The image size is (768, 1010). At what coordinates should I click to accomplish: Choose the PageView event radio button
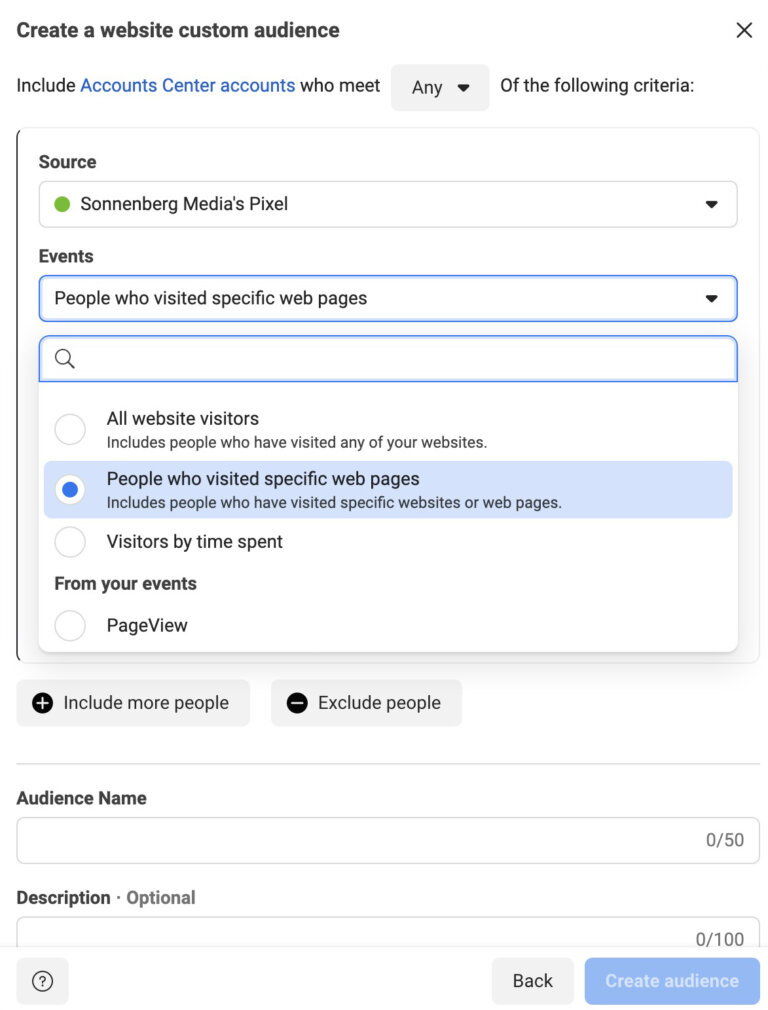pos(70,625)
